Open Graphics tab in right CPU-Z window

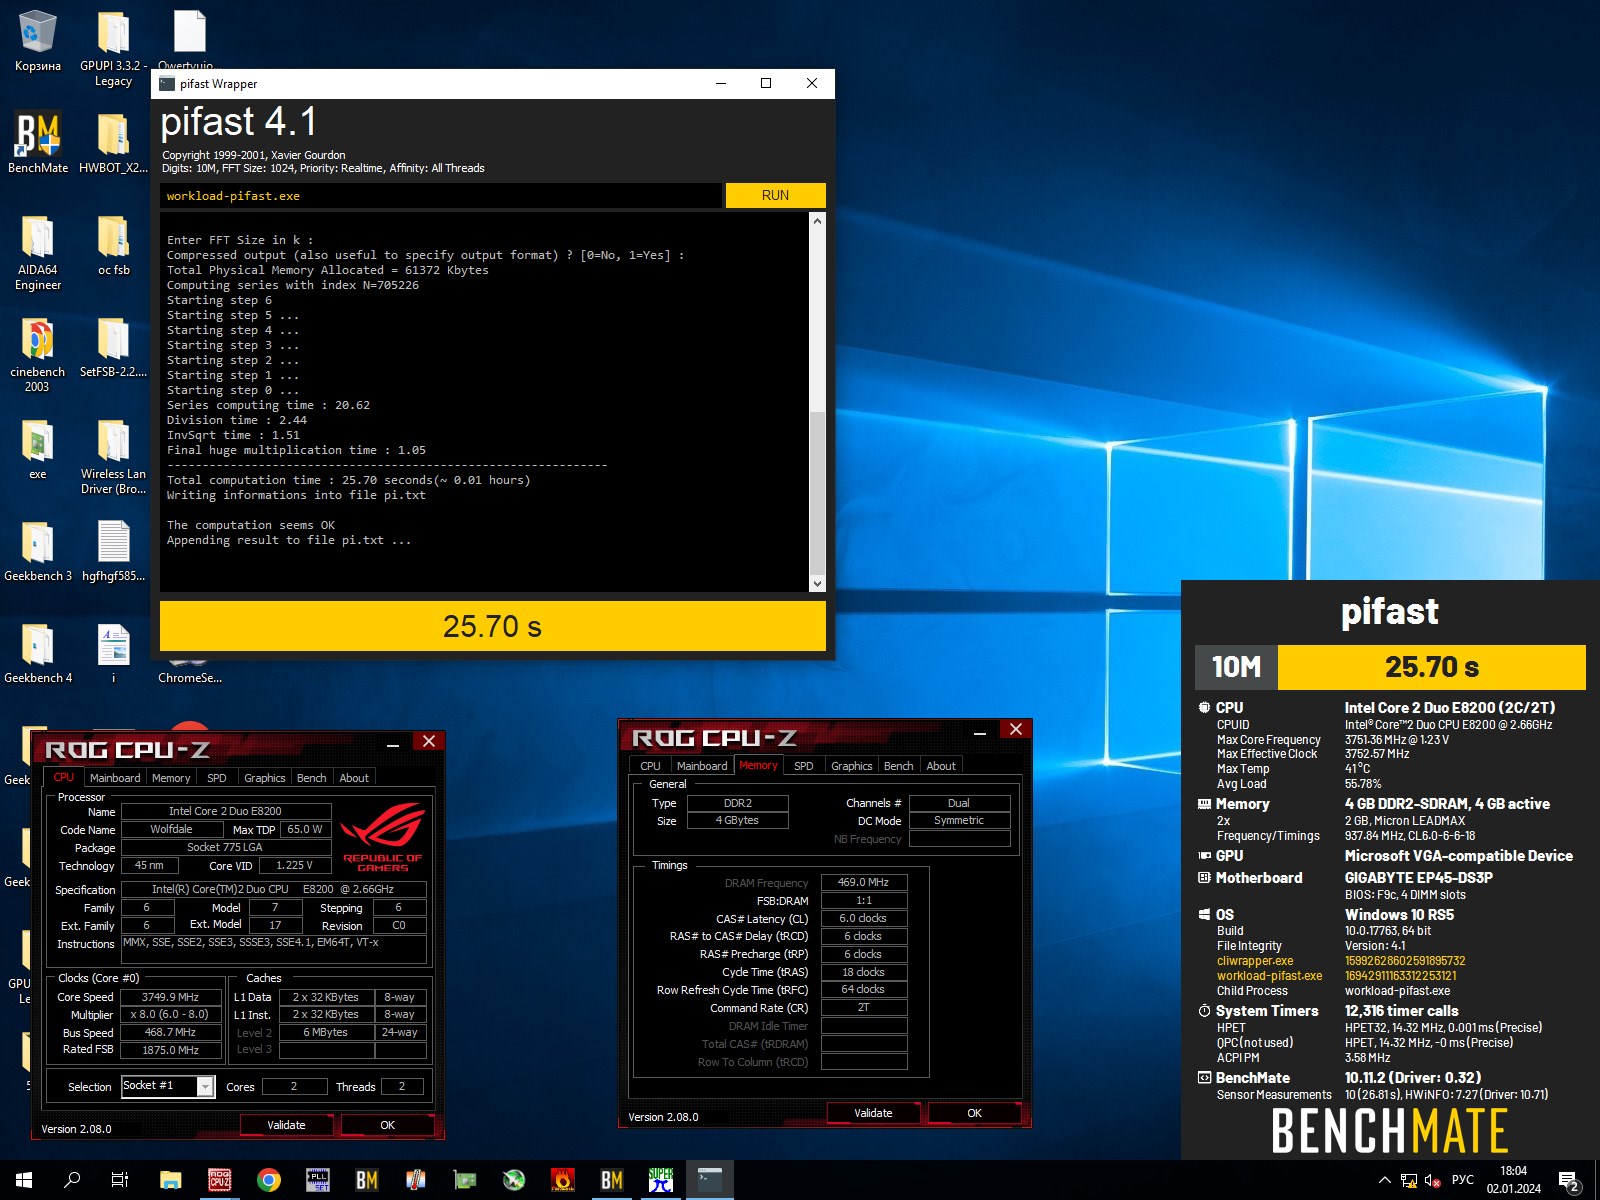point(852,766)
